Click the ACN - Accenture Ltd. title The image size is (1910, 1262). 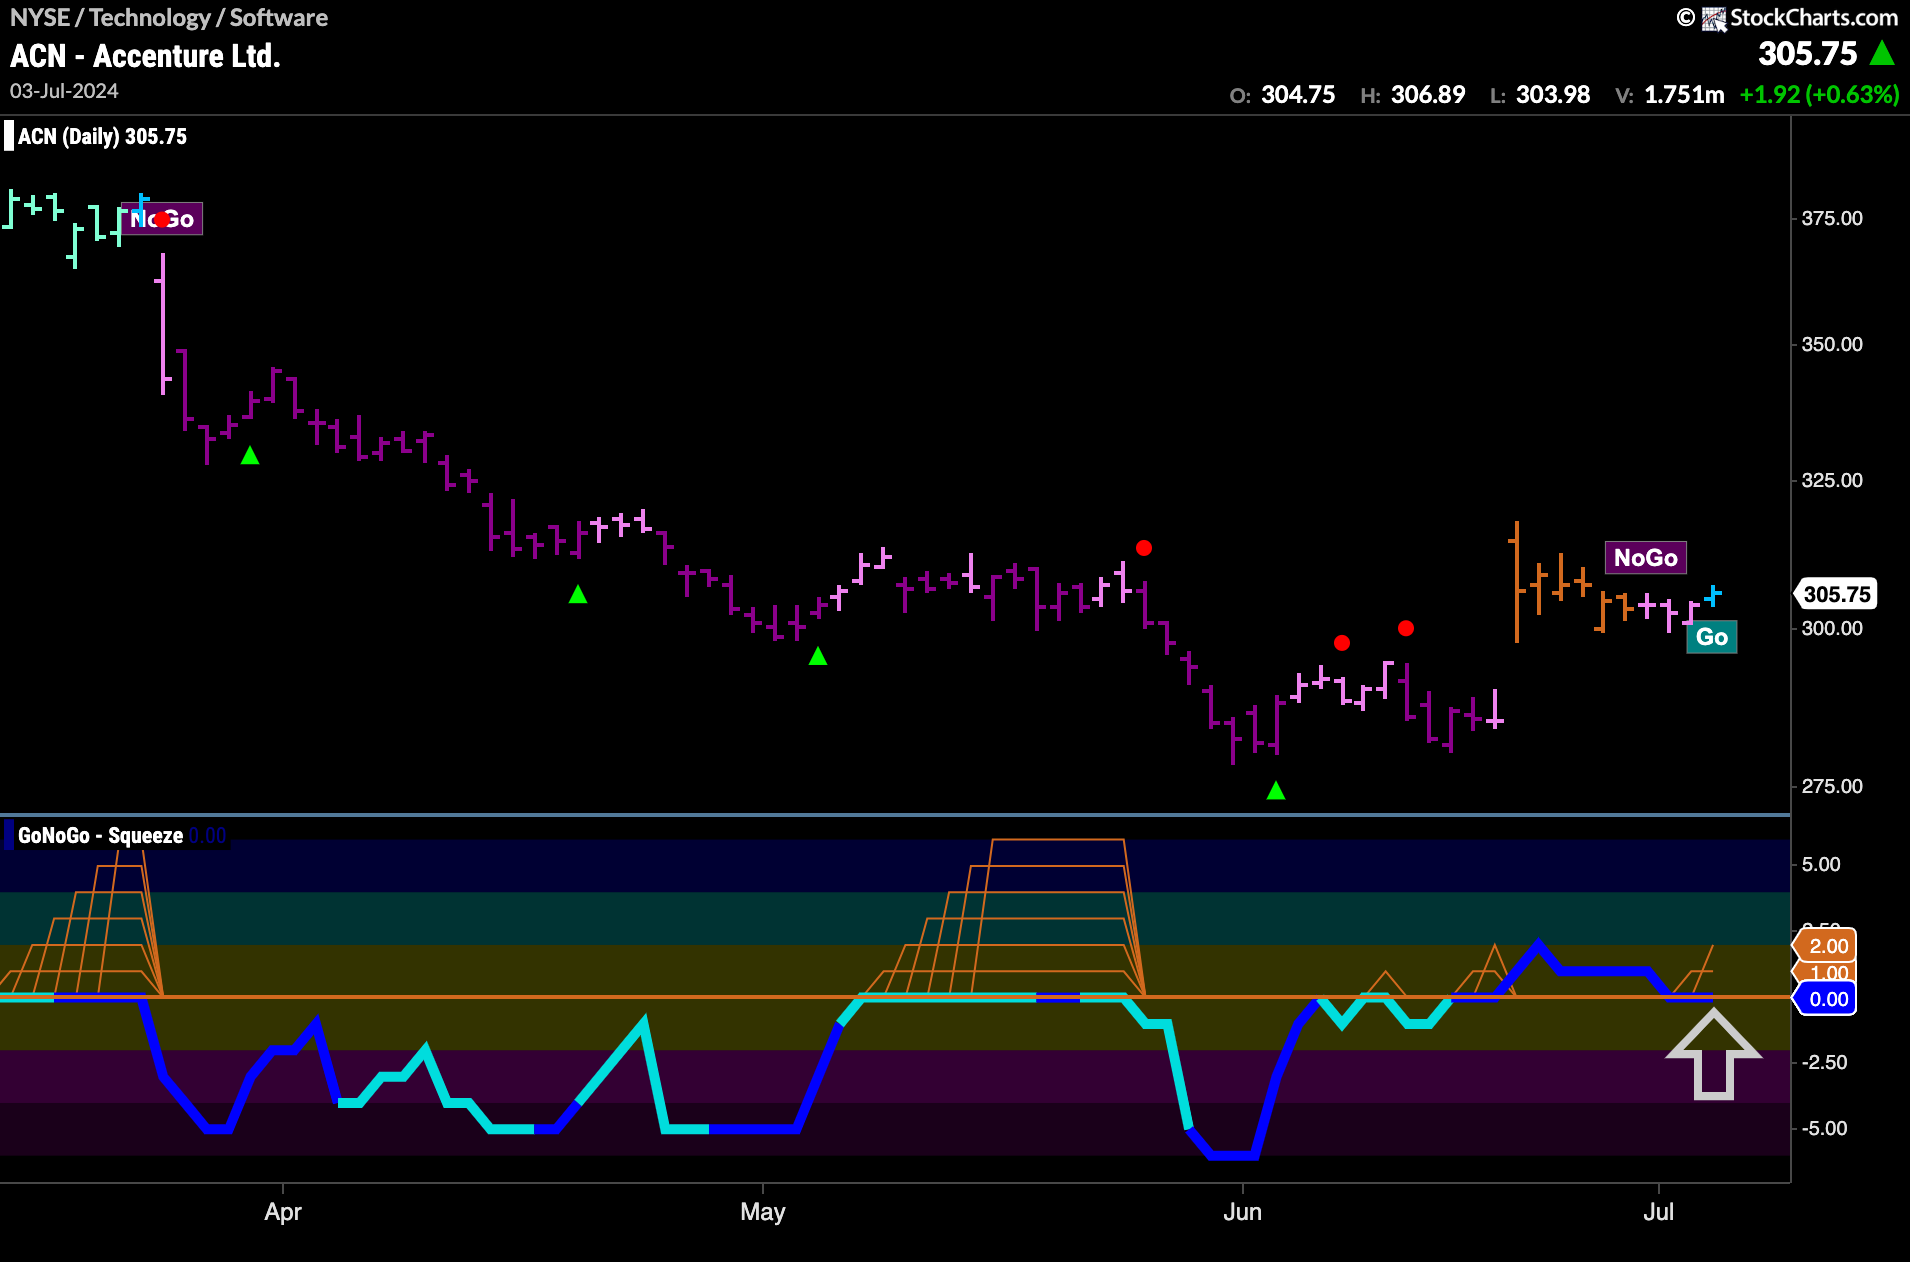(x=145, y=56)
